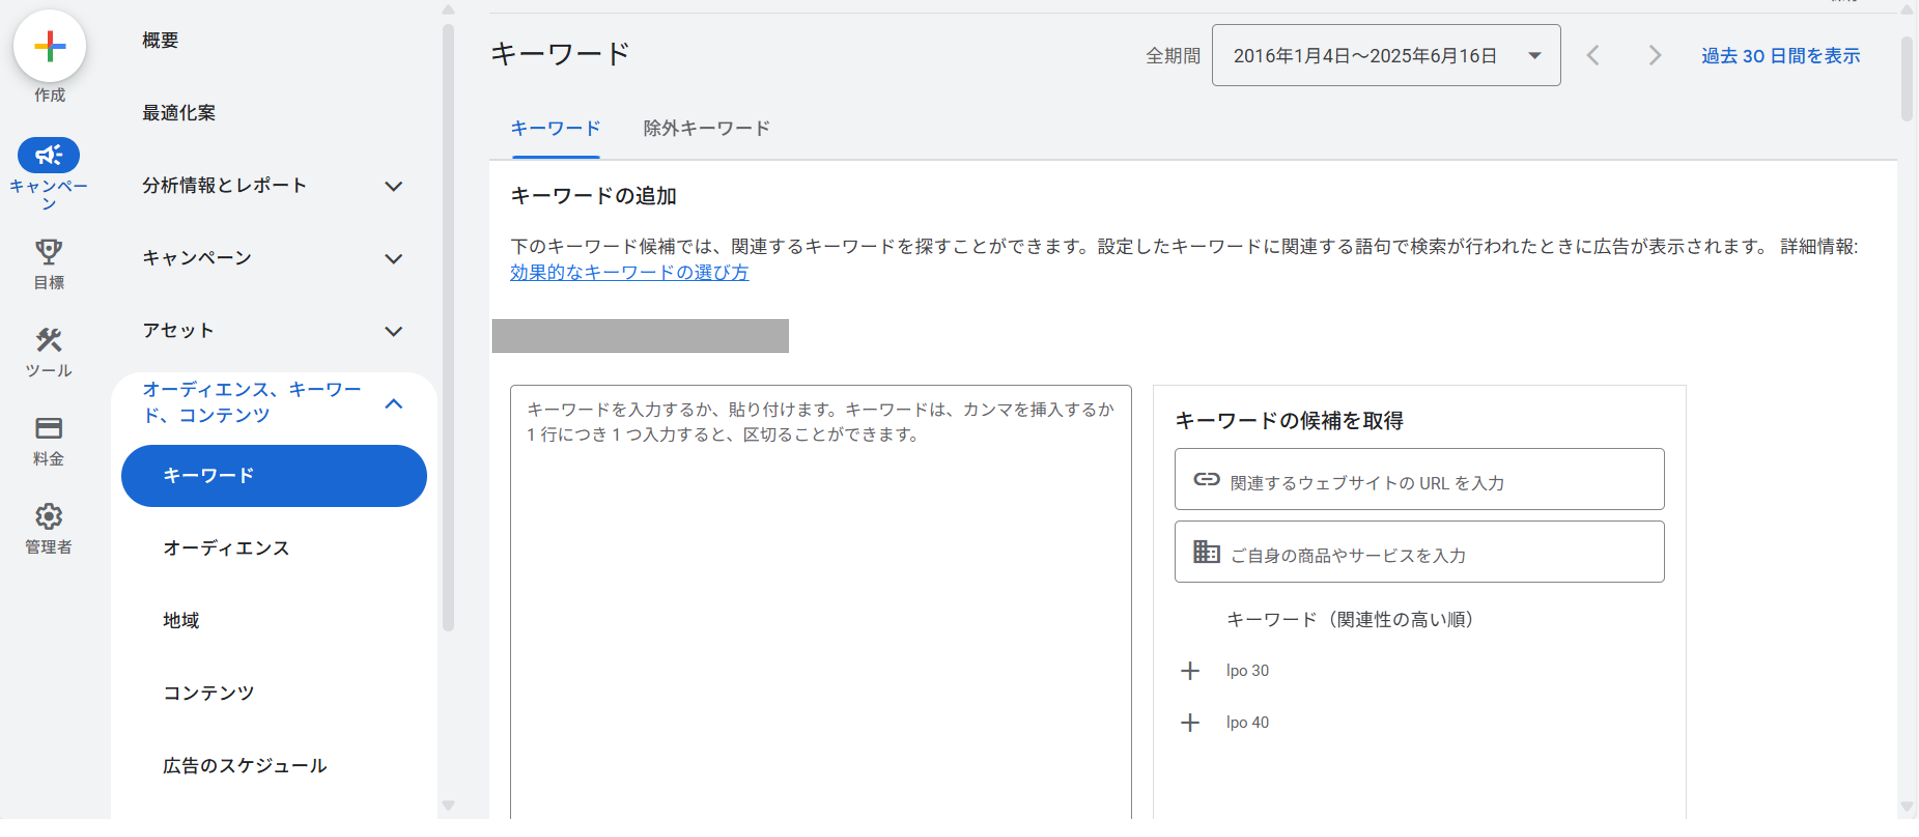Screen dimensions: 1919x837
Task: Open the ツール wrench icon
Action: [48, 340]
